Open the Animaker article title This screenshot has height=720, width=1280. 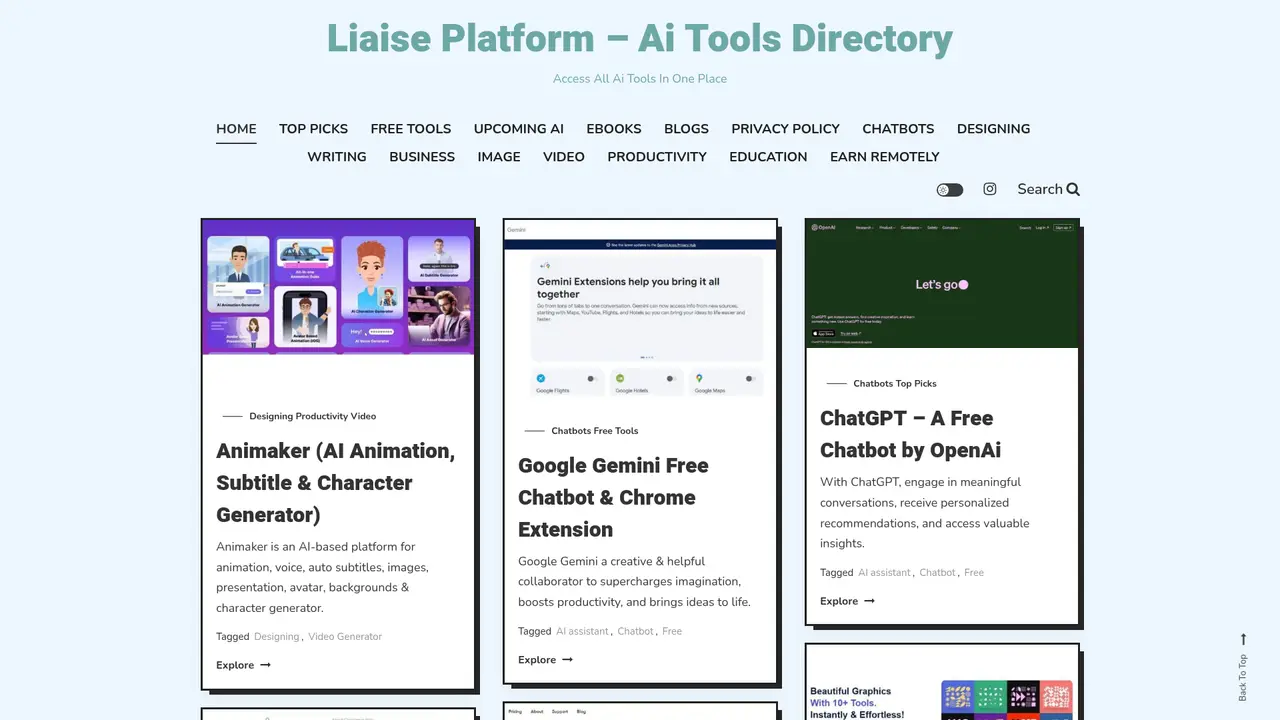pyautogui.click(x=336, y=483)
